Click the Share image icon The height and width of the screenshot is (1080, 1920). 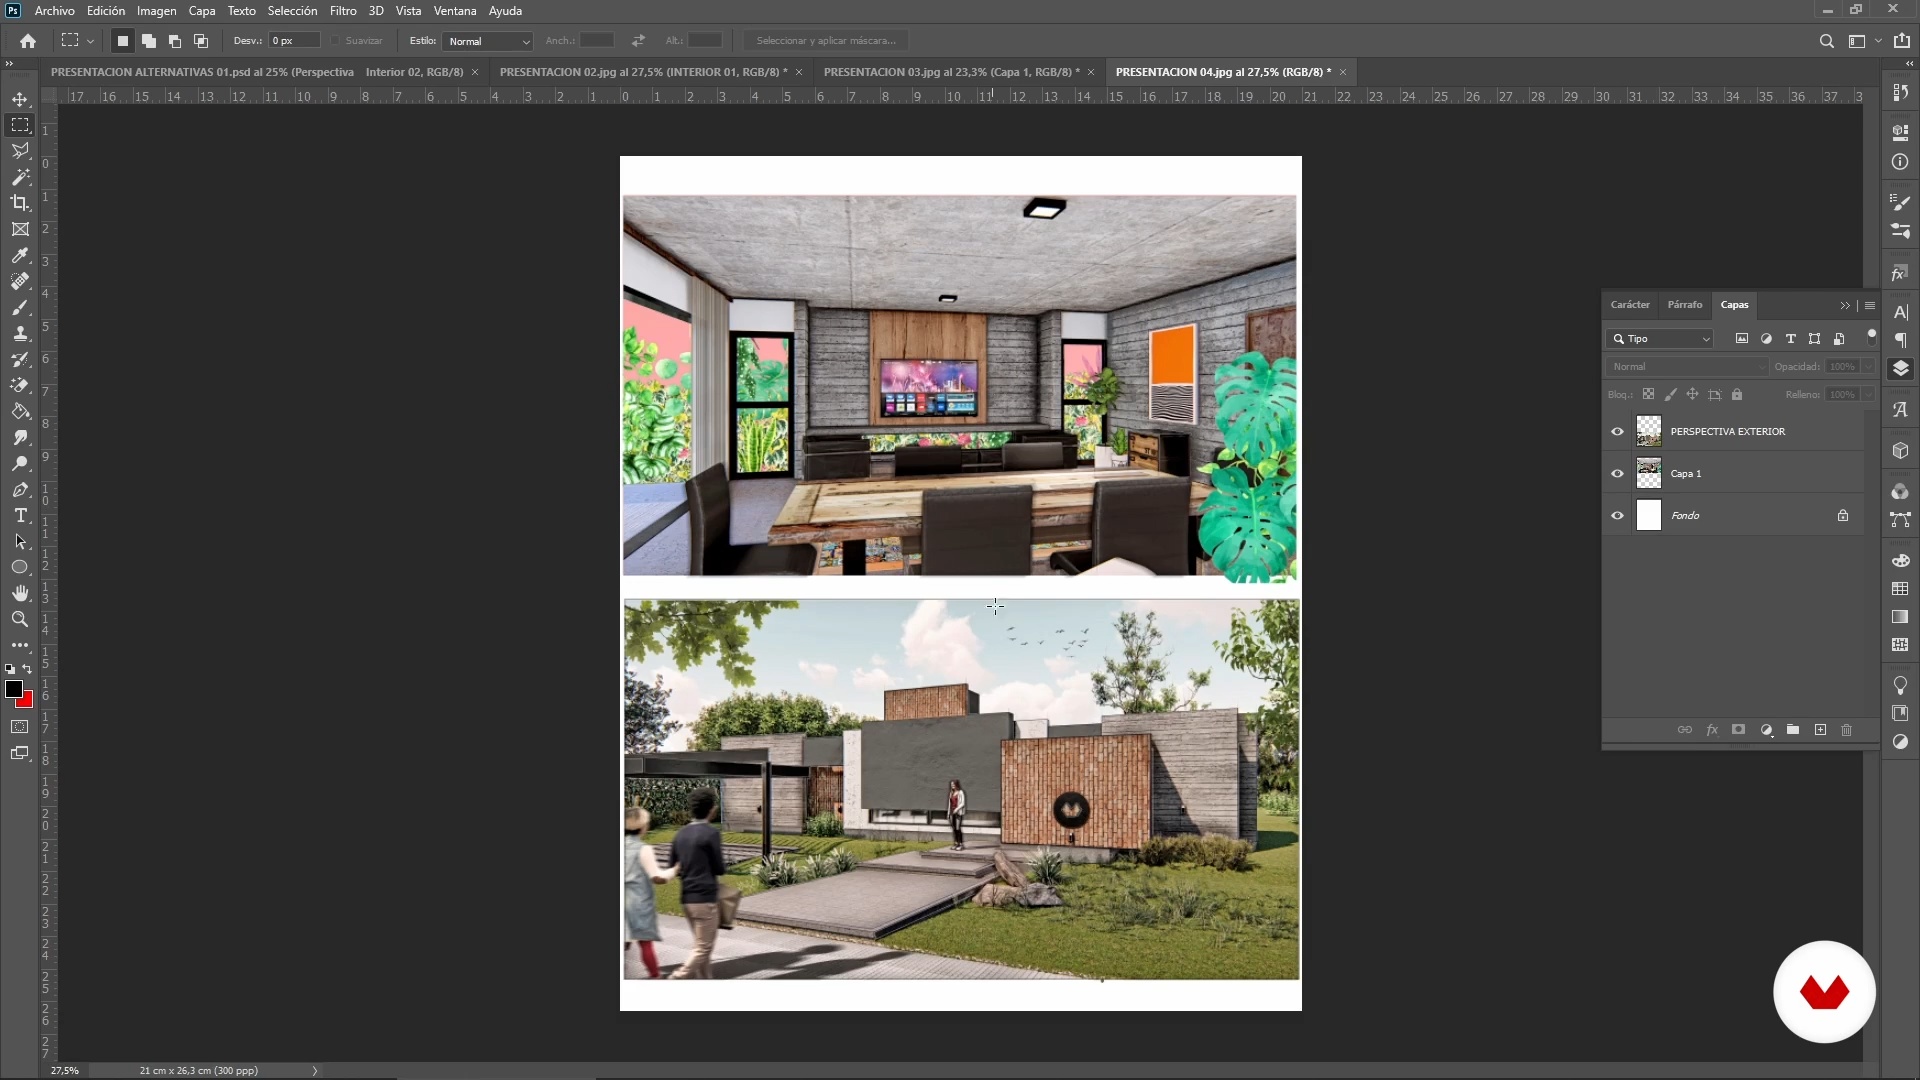coord(1902,41)
